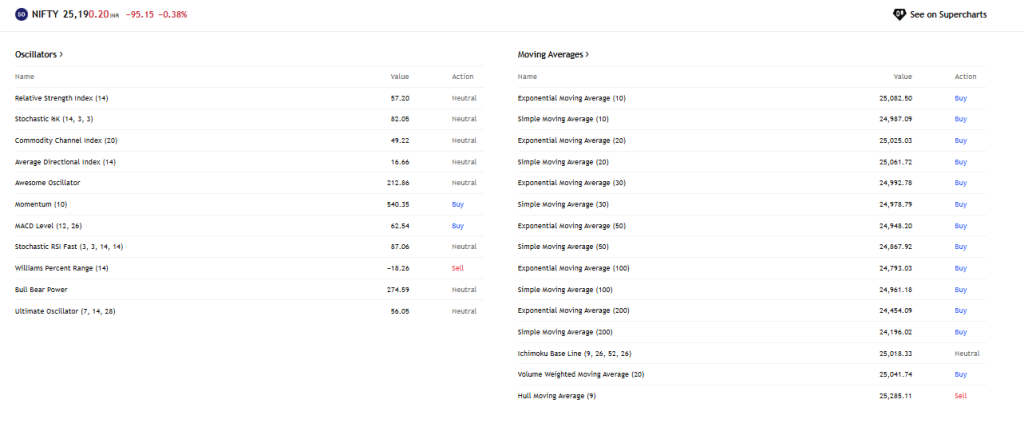This screenshot has width=1024, height=423.
Task: Click Hull Moving Average Sell action
Action: pyautogui.click(x=961, y=396)
